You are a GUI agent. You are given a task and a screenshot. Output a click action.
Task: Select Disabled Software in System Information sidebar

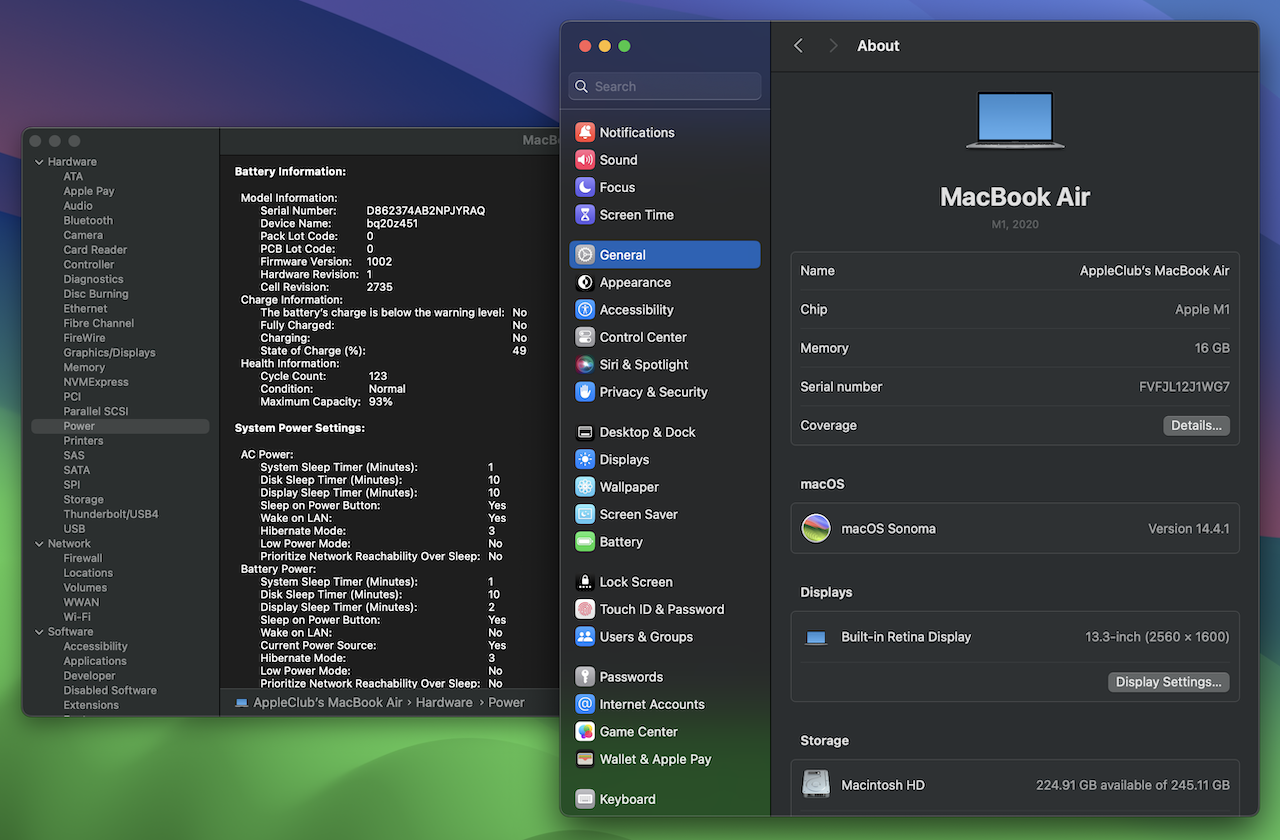click(110, 690)
